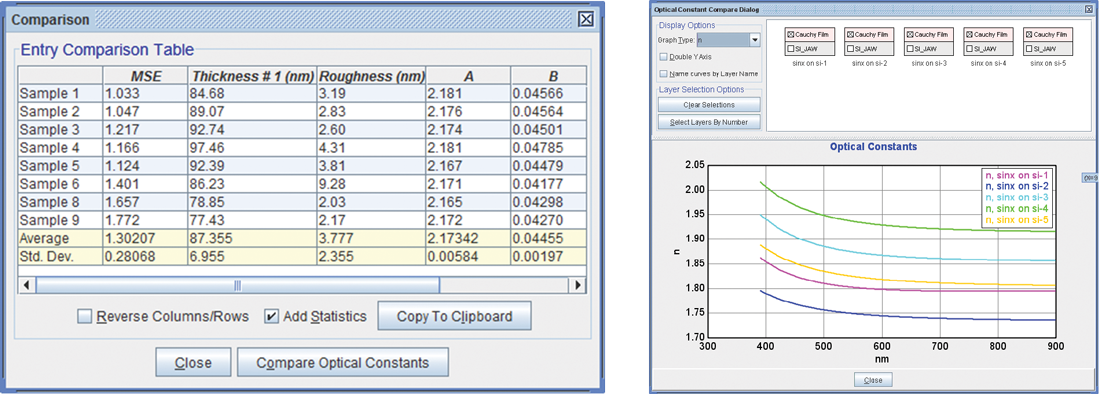This screenshot has width=1100, height=394.
Task: Select the Sample 1 row label
Action: click(x=60, y=94)
